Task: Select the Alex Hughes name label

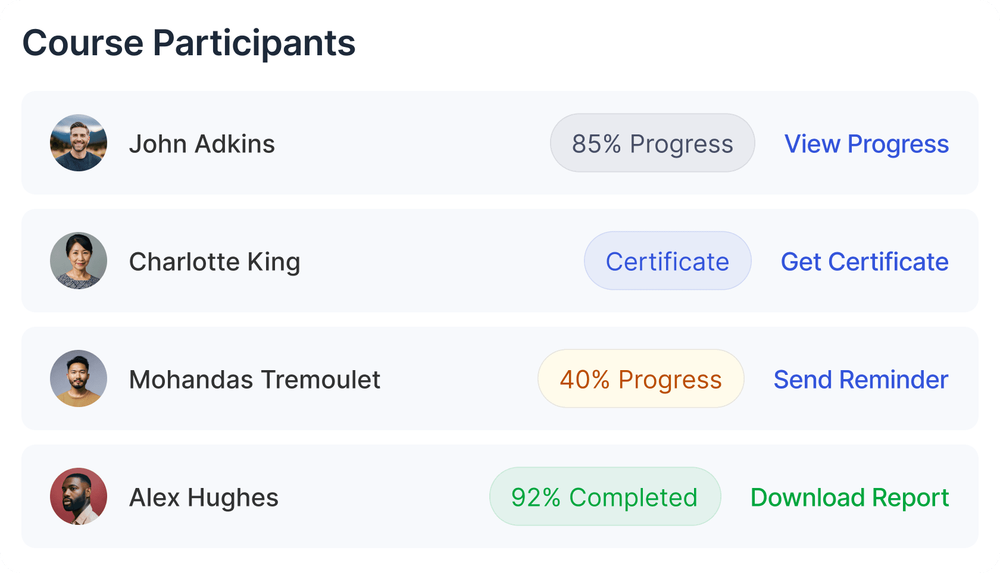Action: pos(204,498)
